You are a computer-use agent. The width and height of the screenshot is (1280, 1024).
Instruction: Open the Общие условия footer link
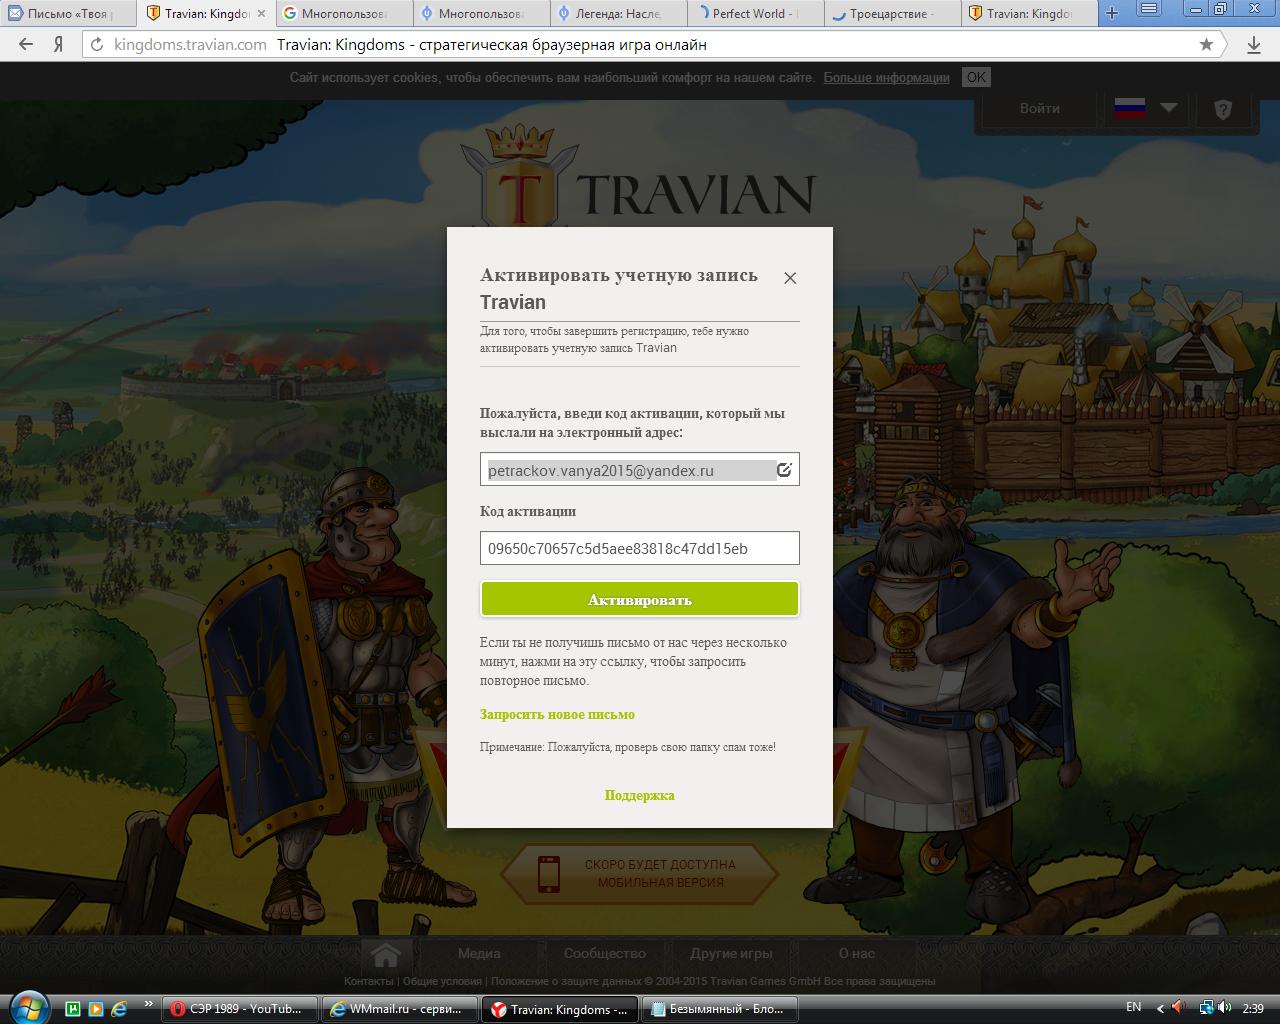point(442,981)
